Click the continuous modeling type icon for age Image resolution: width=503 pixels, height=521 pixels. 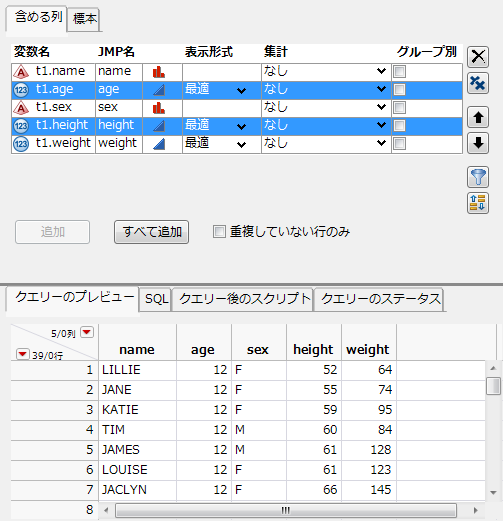[x=159, y=90]
